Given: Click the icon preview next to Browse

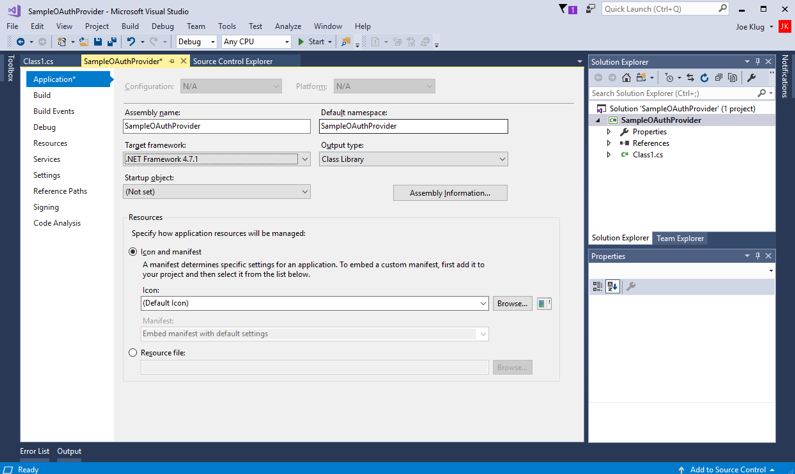Looking at the screenshot, I should [x=544, y=304].
